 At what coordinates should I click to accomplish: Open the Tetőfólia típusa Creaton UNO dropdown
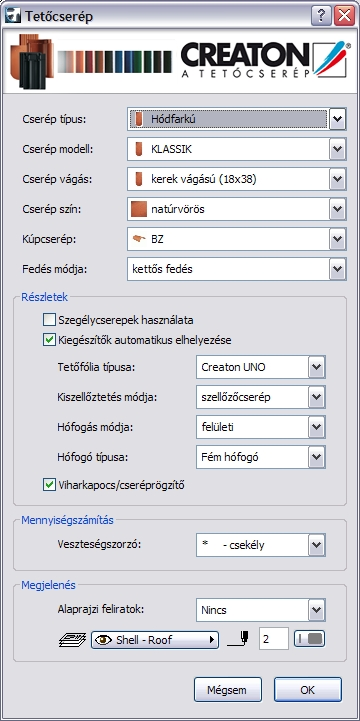261,367
